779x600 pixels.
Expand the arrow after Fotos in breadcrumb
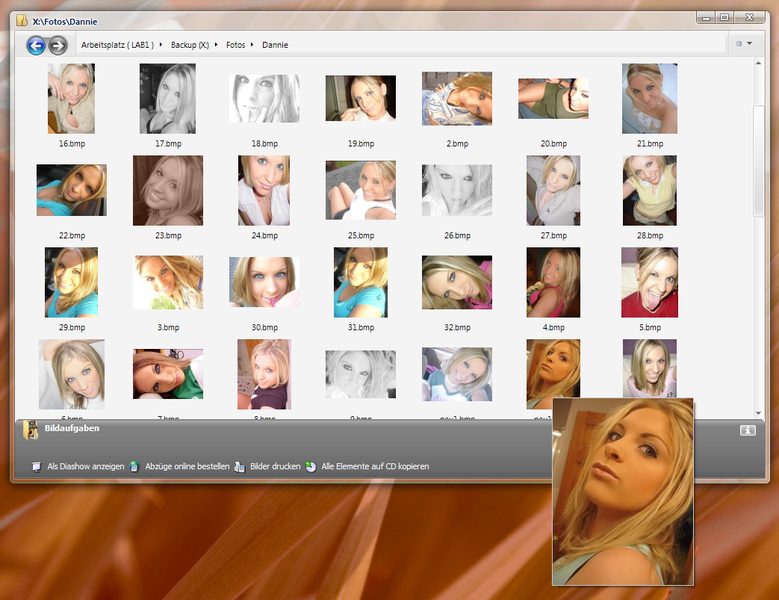pos(252,45)
